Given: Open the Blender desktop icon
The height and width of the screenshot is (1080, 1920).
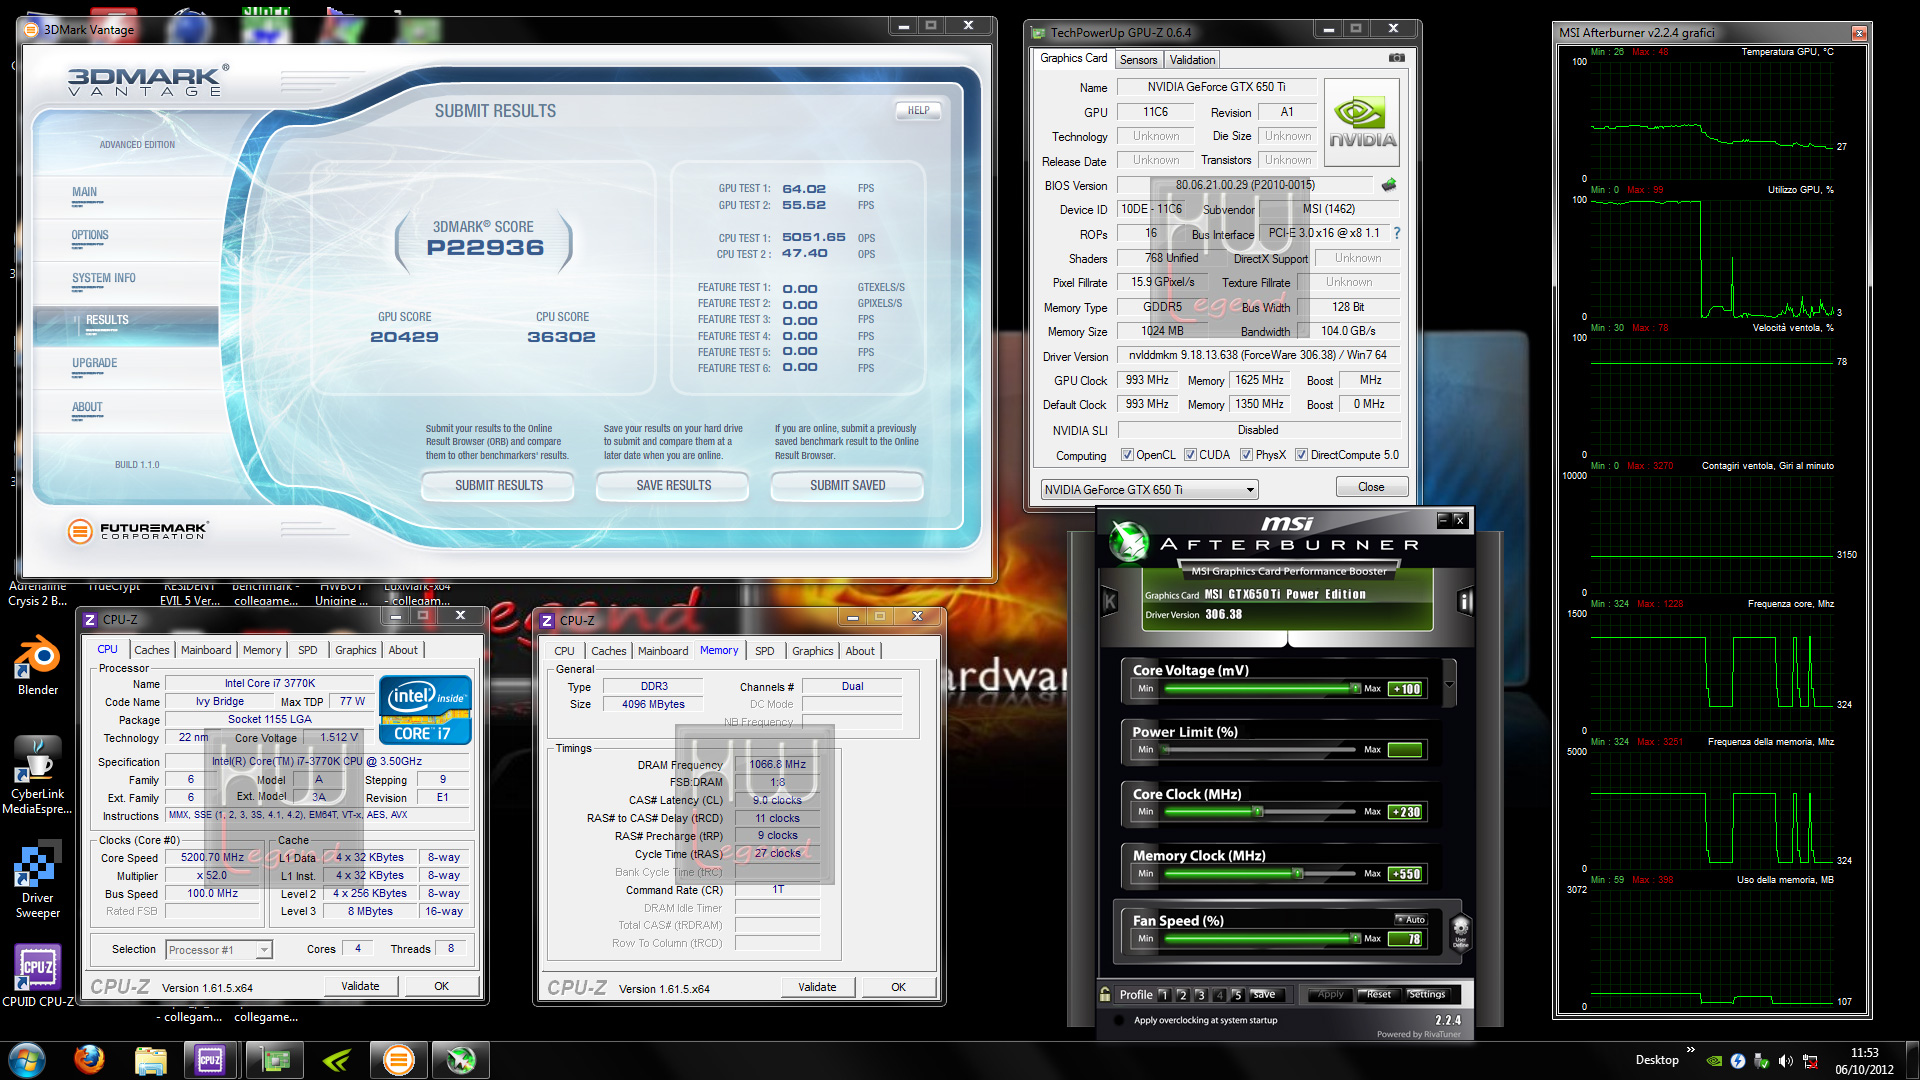Looking at the screenshot, I should click(37, 665).
